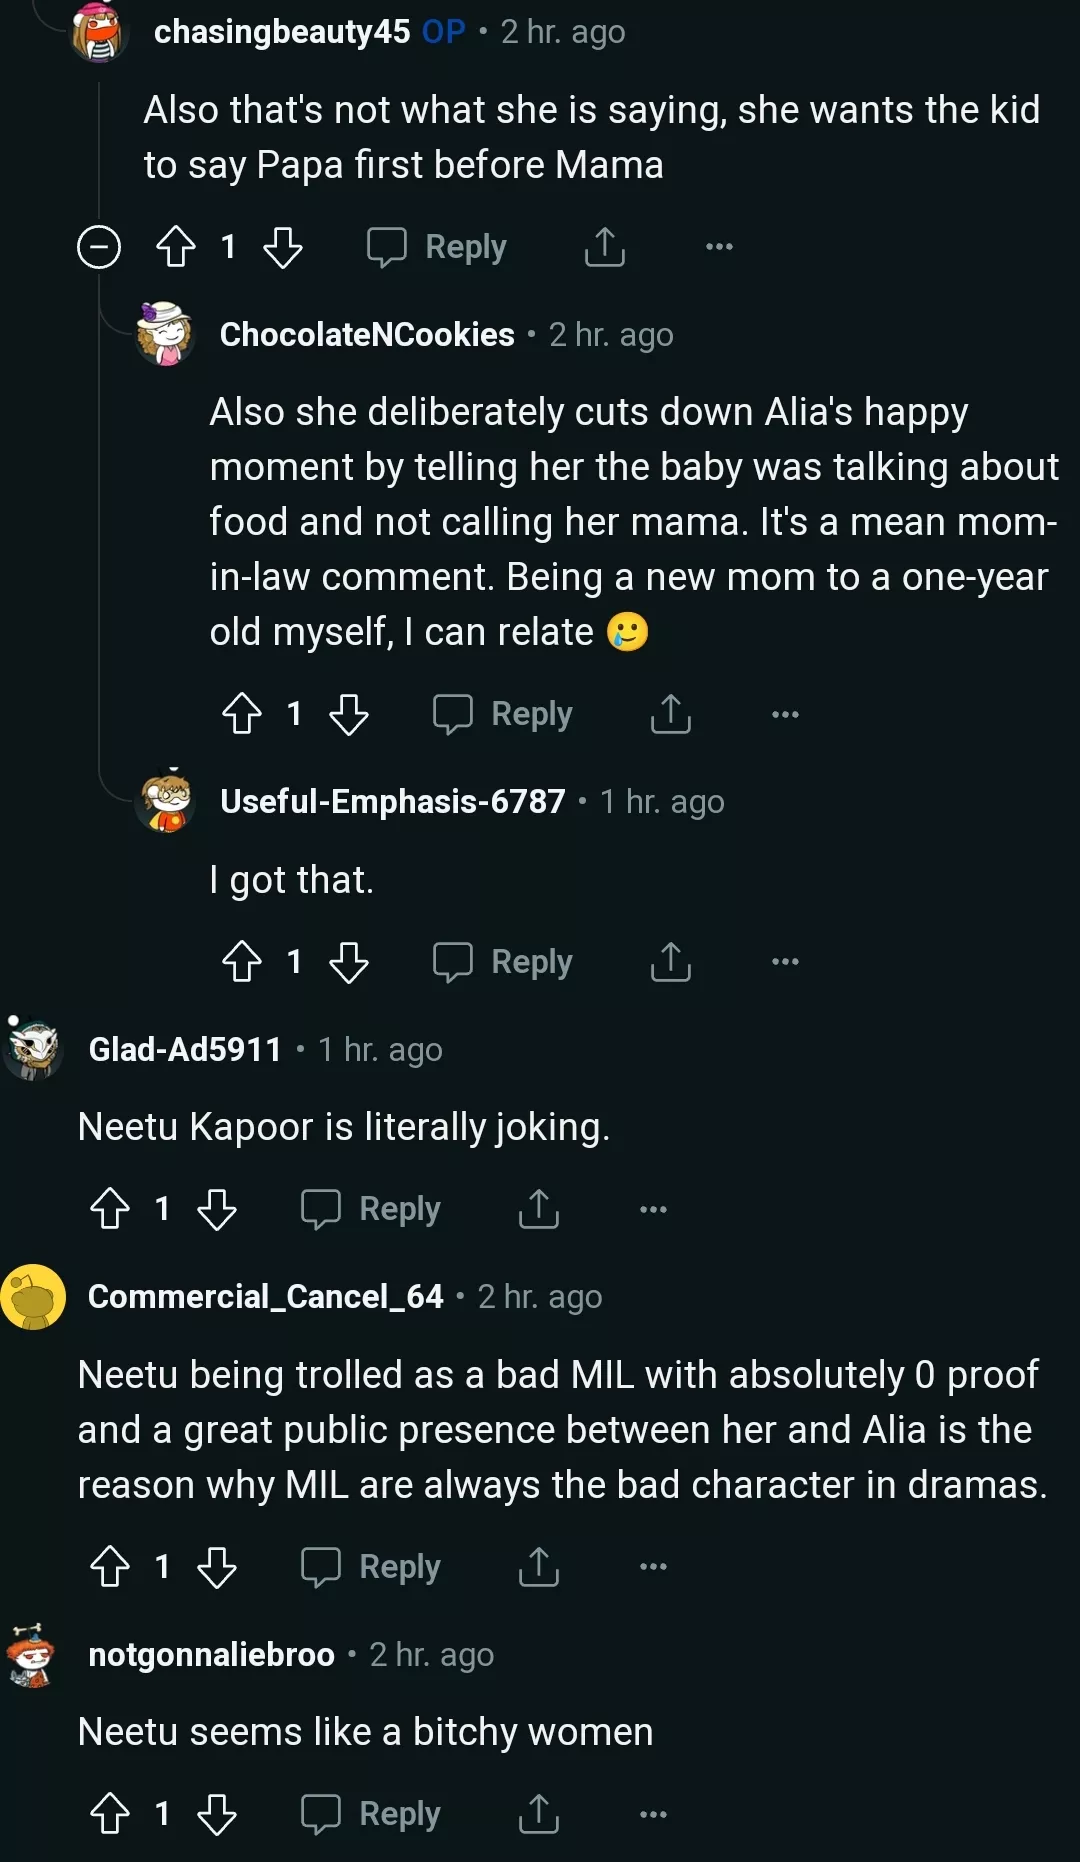Image resolution: width=1080 pixels, height=1862 pixels.
Task: Open notgonnaliebroo's user avatar
Action: pos(32,1655)
